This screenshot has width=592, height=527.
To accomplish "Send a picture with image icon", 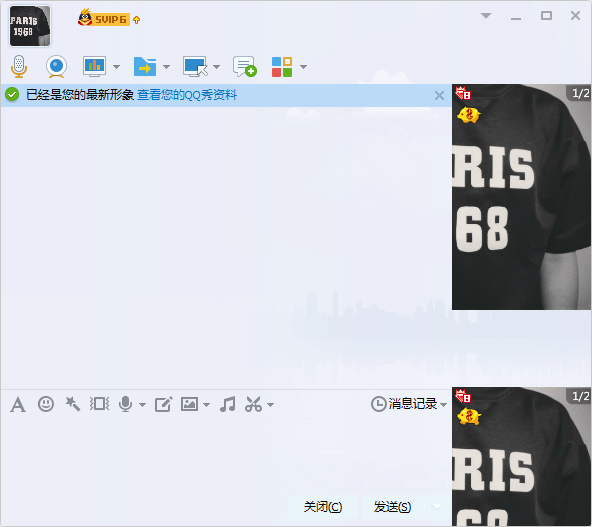I will tap(189, 404).
